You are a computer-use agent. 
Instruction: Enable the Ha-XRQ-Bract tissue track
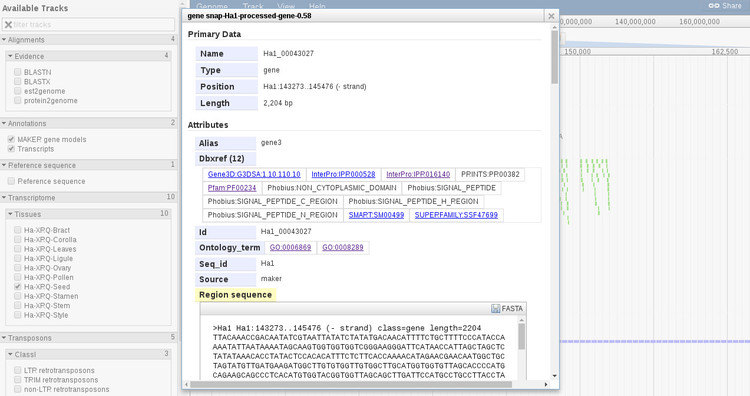(x=18, y=230)
